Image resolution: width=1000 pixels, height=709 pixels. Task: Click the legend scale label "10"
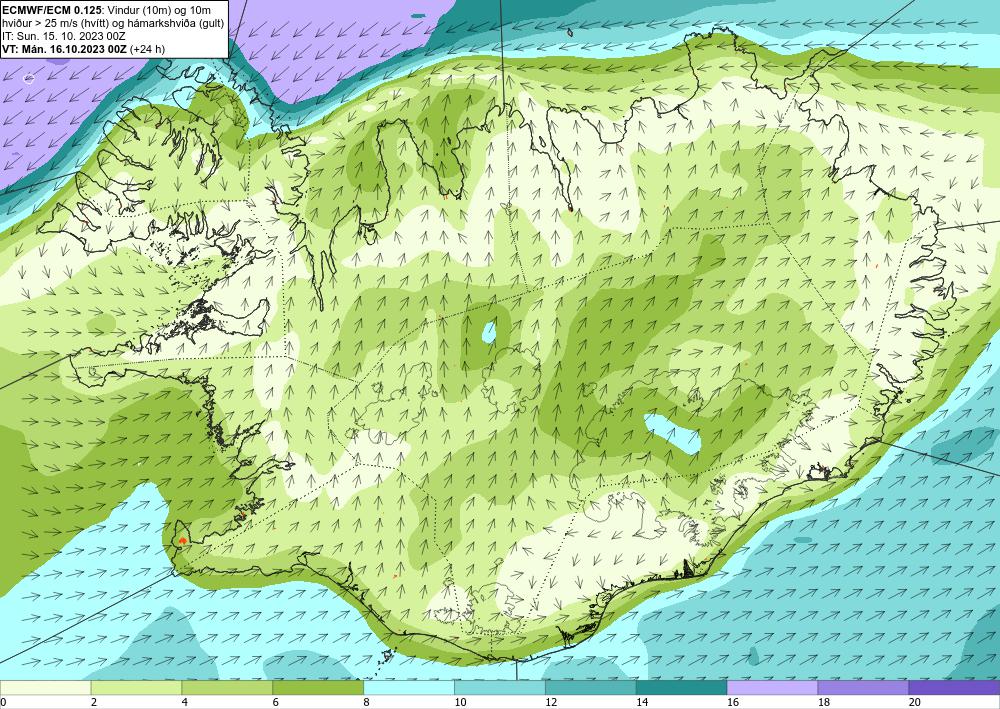[460, 703]
